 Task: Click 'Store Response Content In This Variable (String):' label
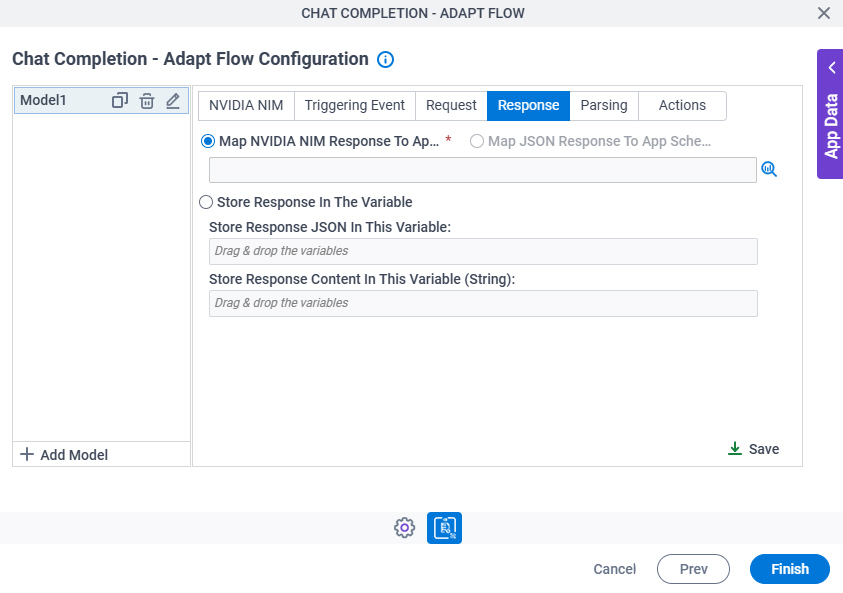click(x=362, y=280)
